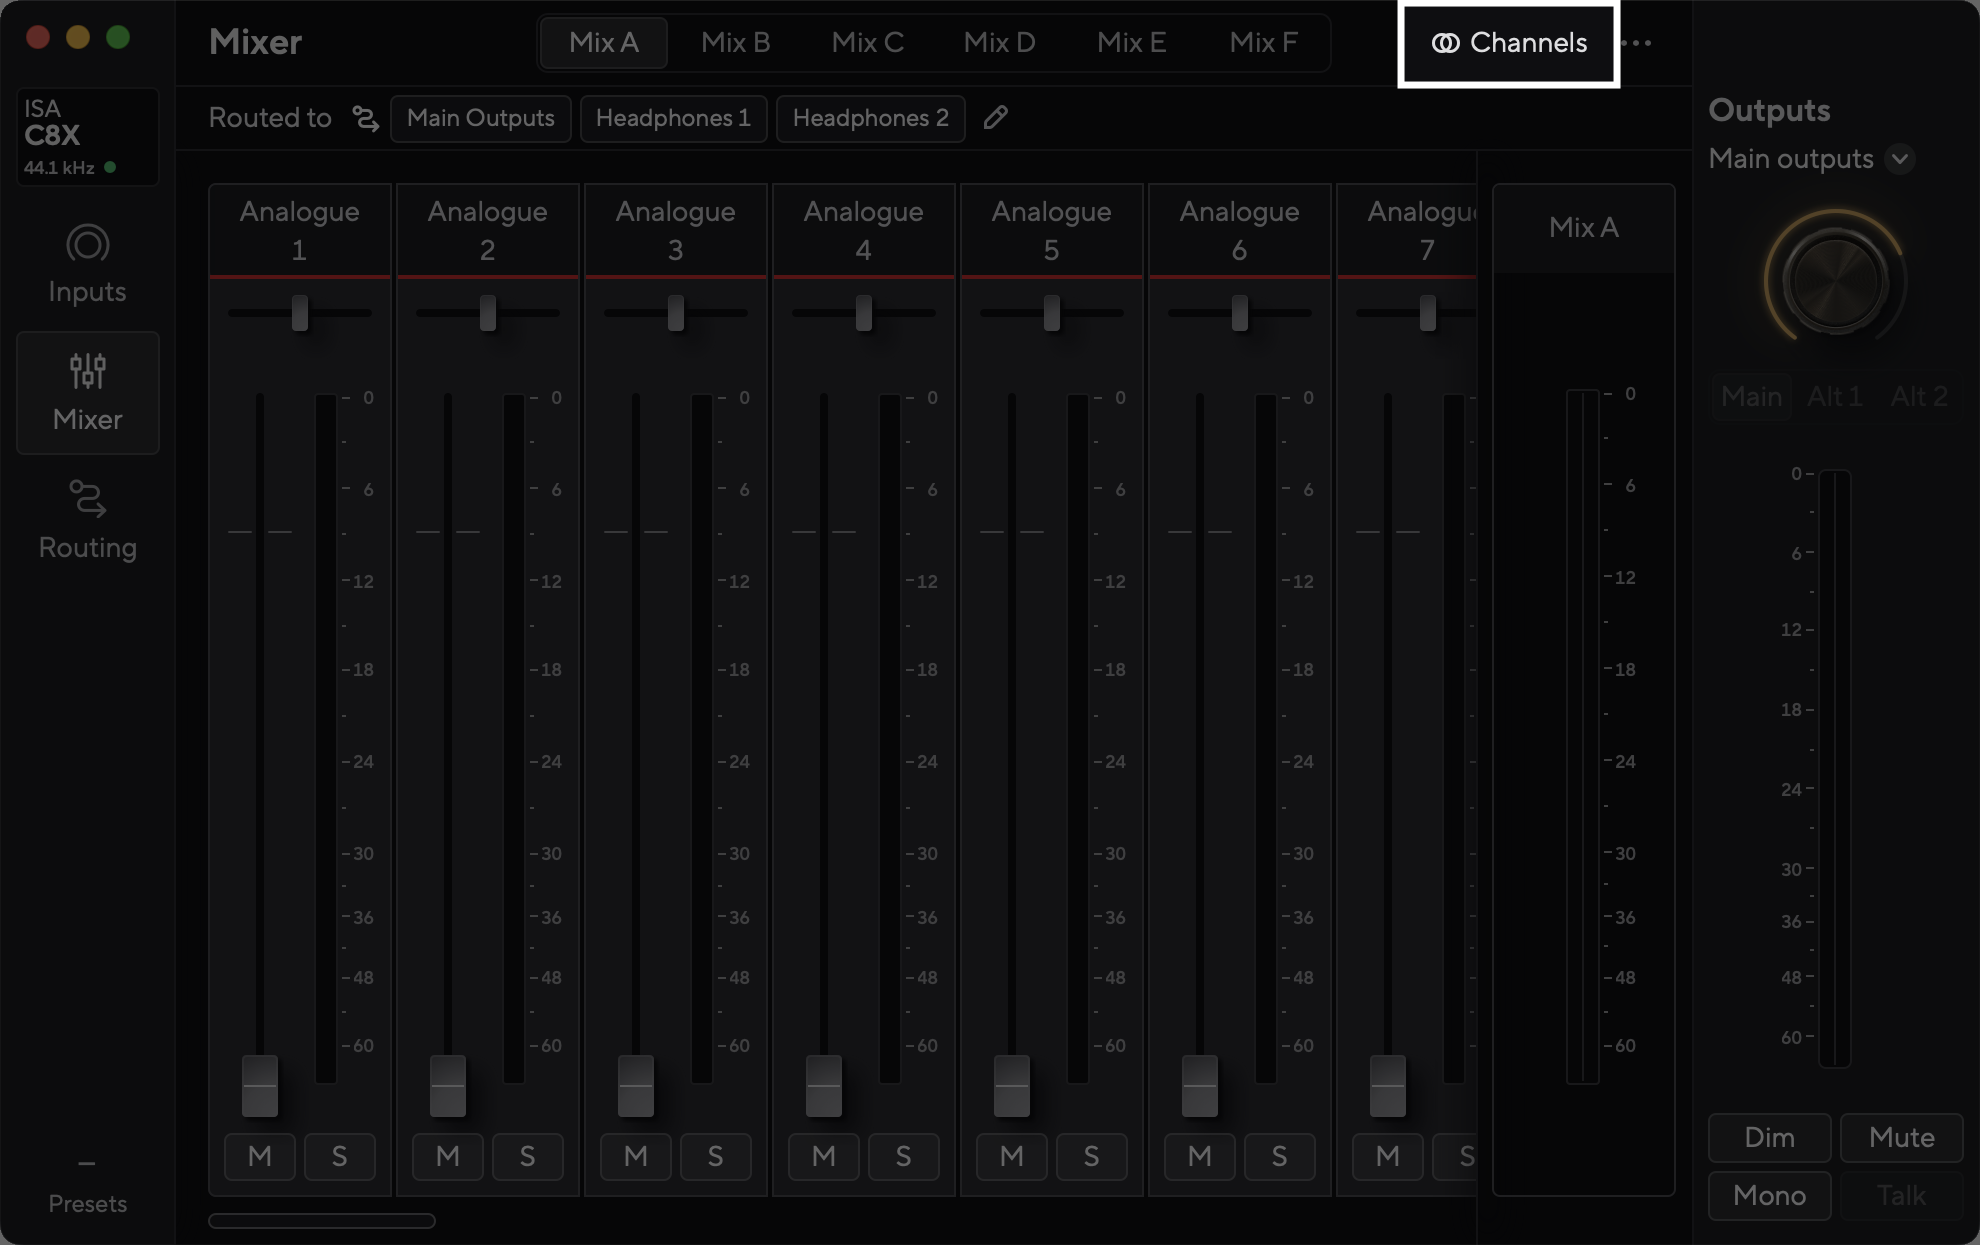This screenshot has height=1245, width=1980.
Task: Click the Analogue 2 volume fader handle
Action: pyautogui.click(x=448, y=1086)
